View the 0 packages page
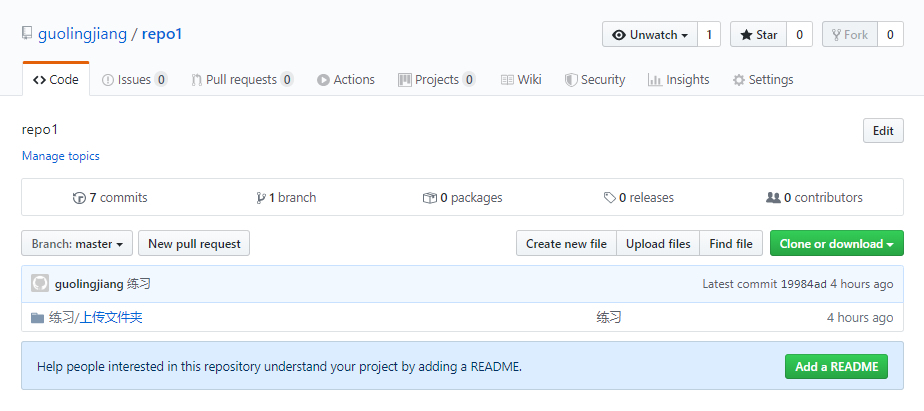This screenshot has width=924, height=411. pos(463,198)
